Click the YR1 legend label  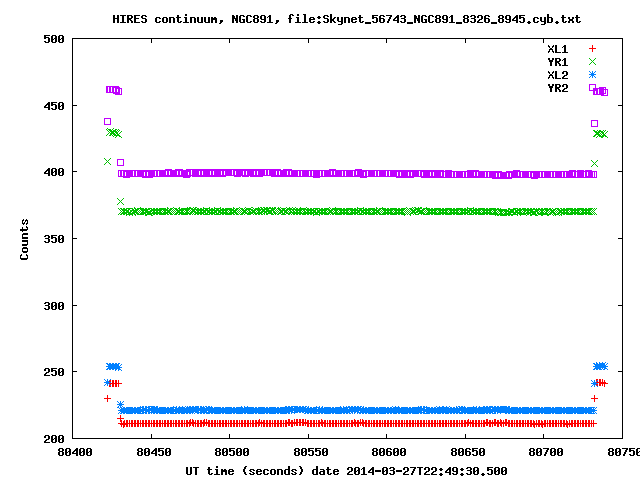pyautogui.click(x=558, y=62)
